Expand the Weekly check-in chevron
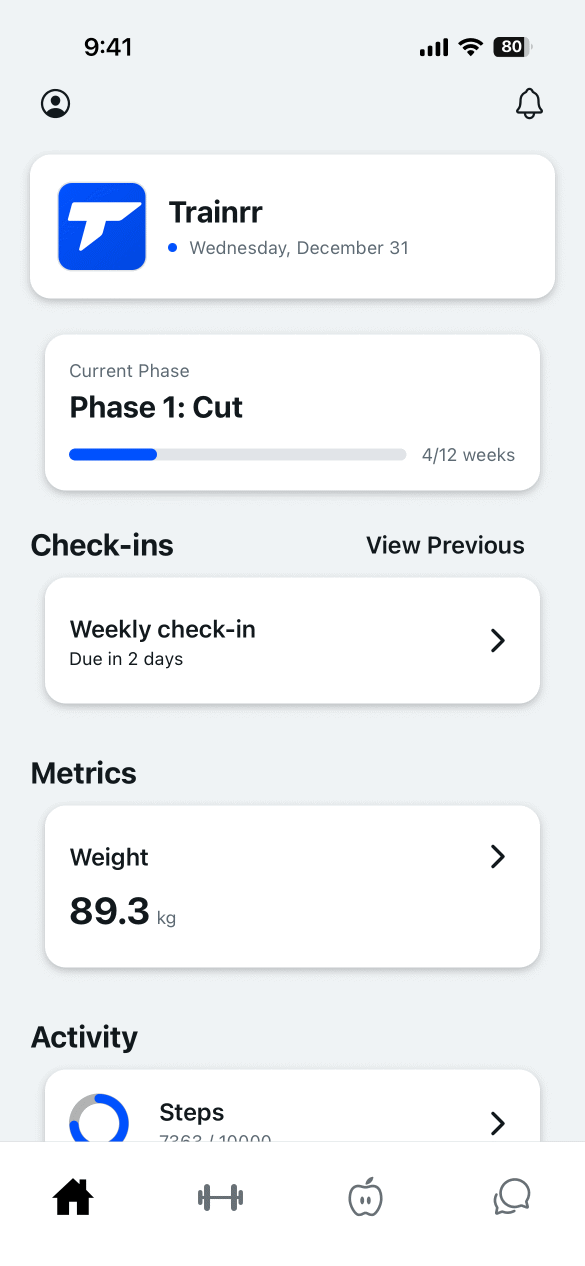Viewport: 585px width, 1266px height. coord(497,640)
